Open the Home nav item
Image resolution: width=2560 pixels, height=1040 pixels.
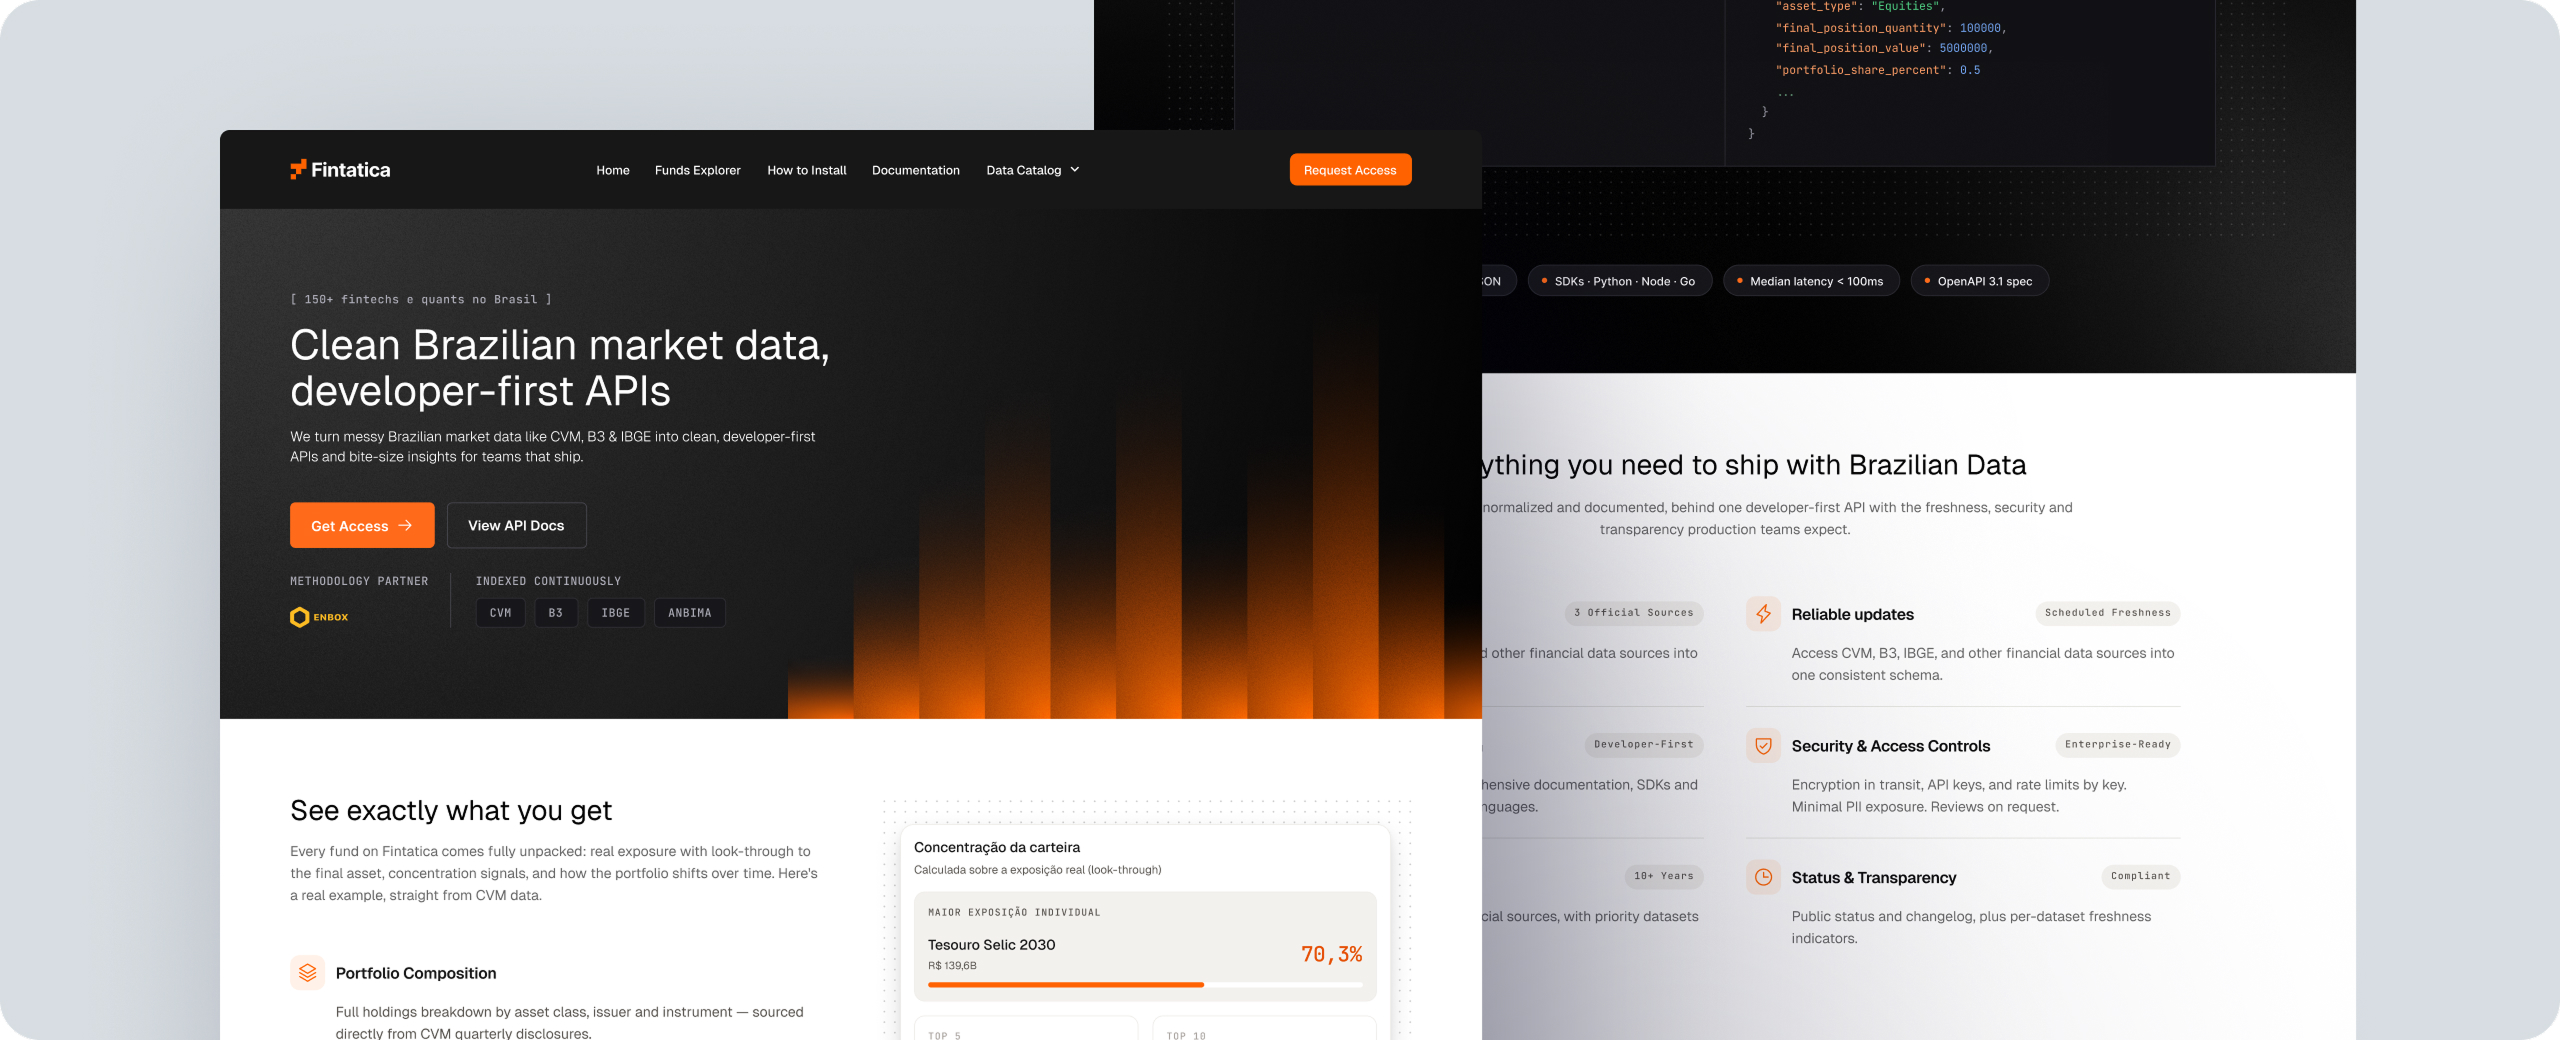613,170
